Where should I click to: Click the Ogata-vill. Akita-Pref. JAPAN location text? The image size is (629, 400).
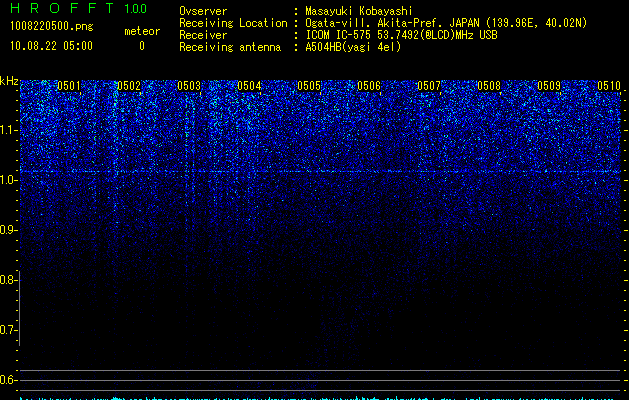click(446, 23)
